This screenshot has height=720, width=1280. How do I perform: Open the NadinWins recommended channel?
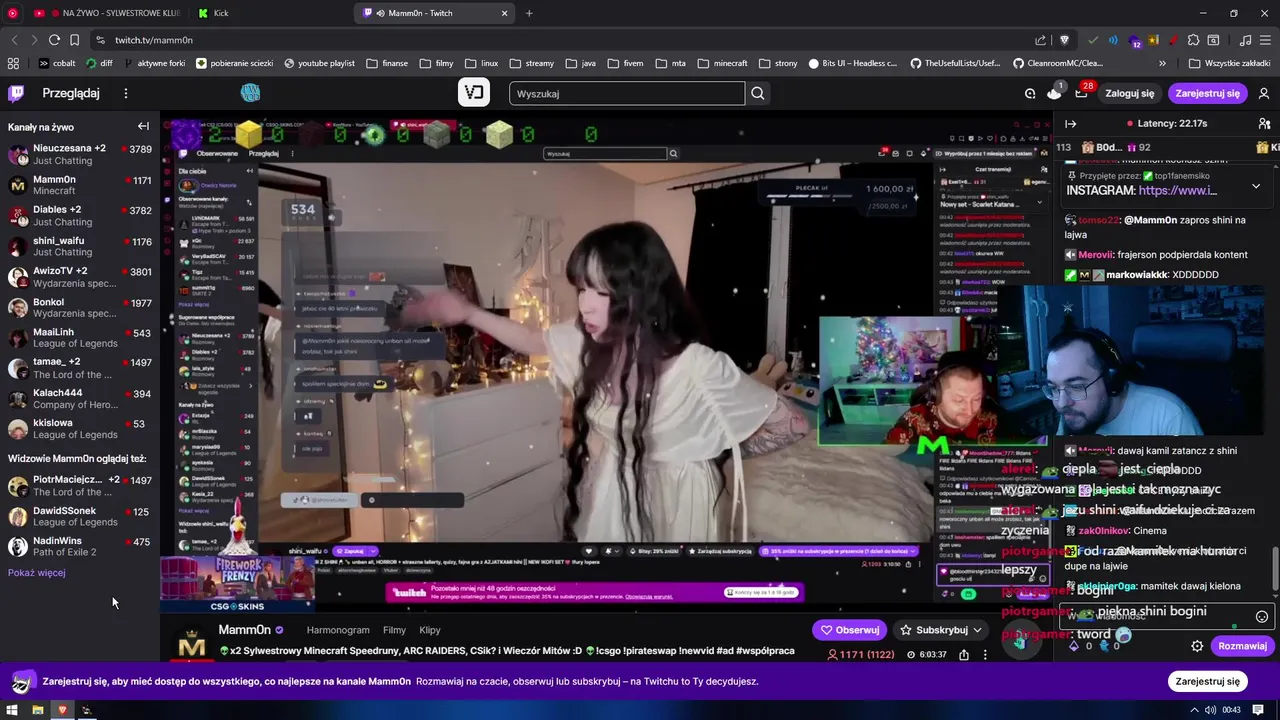(80, 546)
